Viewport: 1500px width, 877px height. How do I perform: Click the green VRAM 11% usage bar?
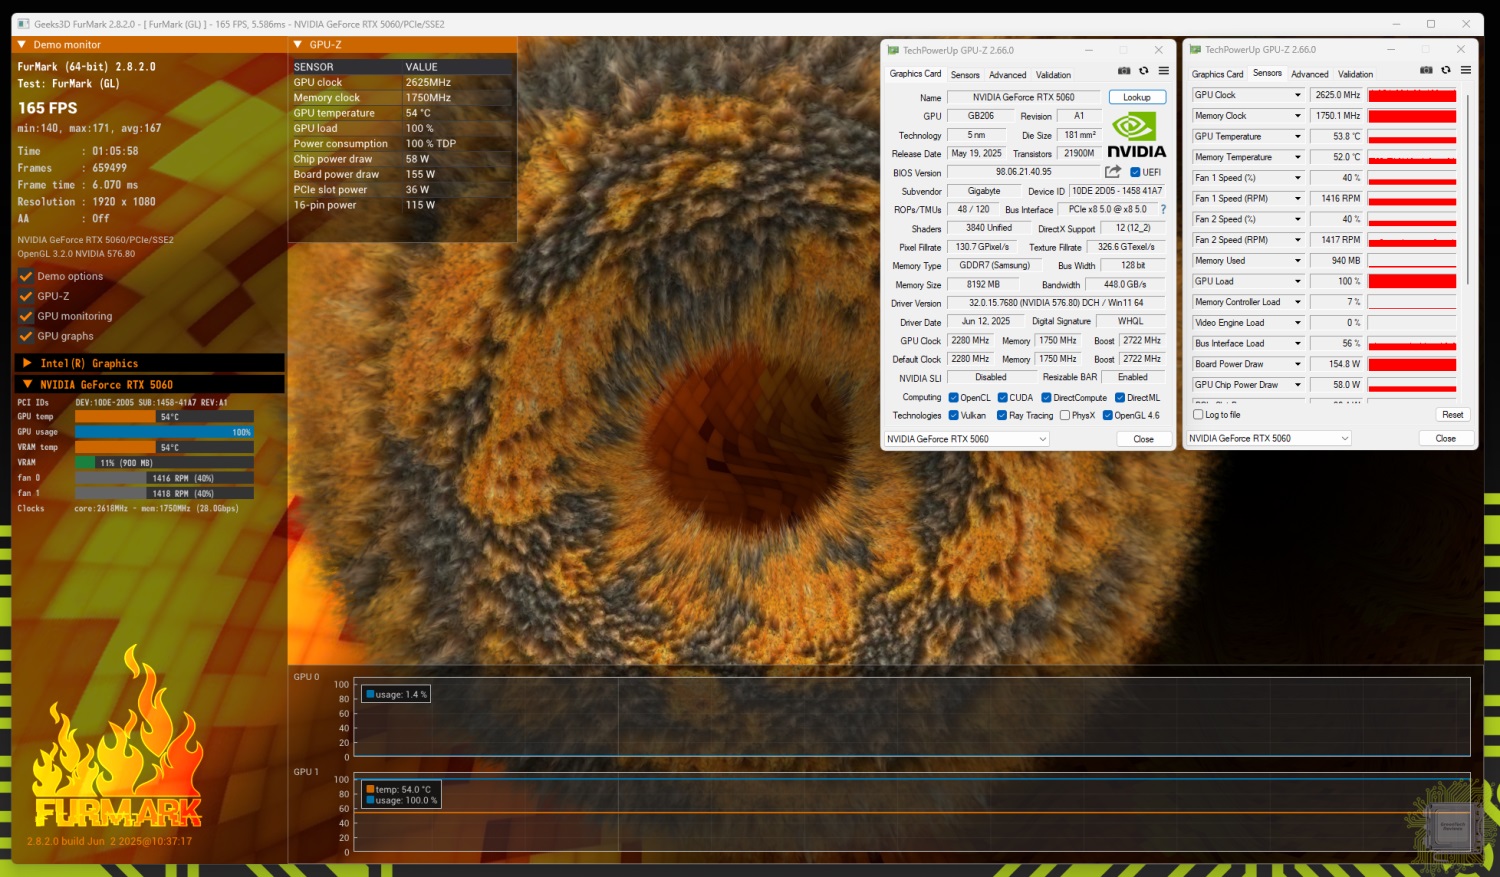coord(85,463)
